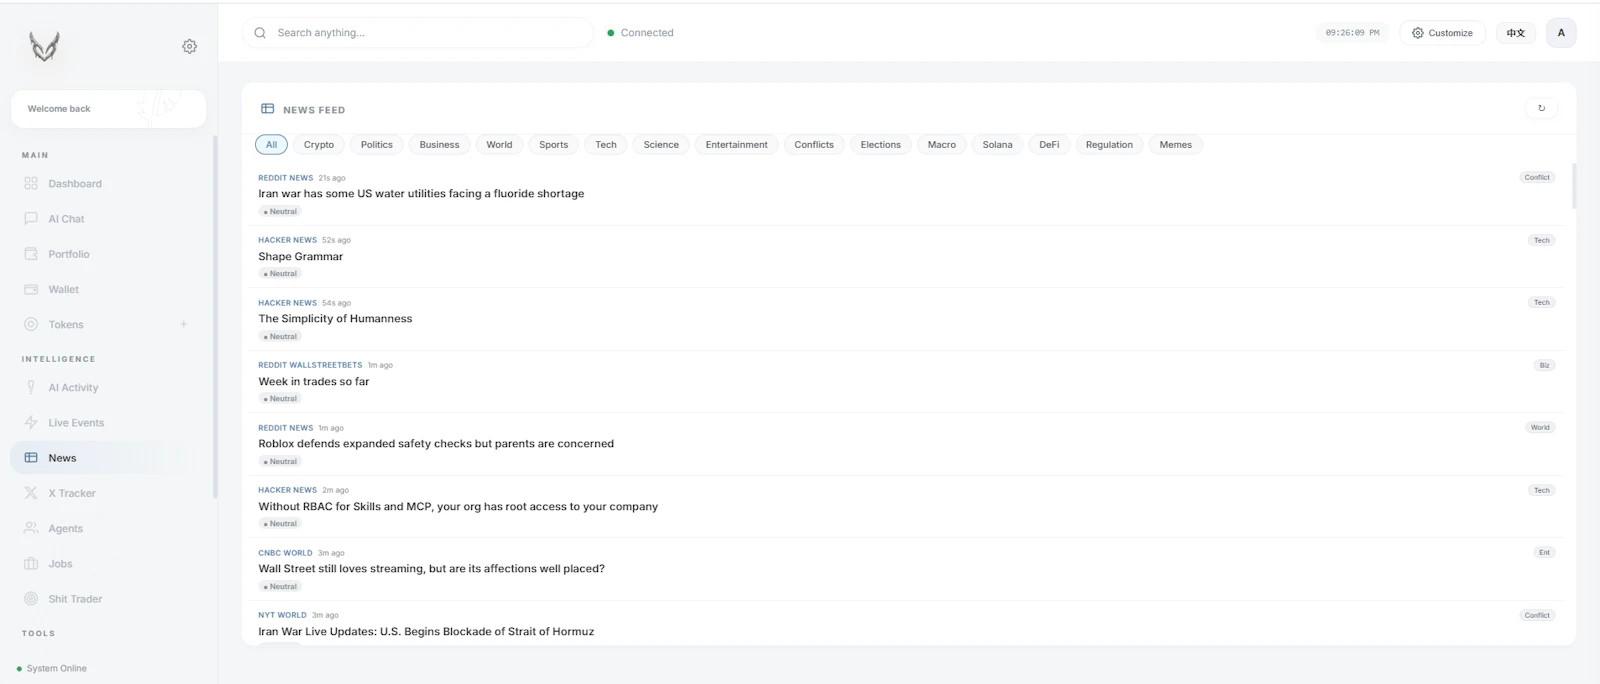The height and width of the screenshot is (684, 1600).
Task: Click the Customize button
Action: [x=1442, y=33]
